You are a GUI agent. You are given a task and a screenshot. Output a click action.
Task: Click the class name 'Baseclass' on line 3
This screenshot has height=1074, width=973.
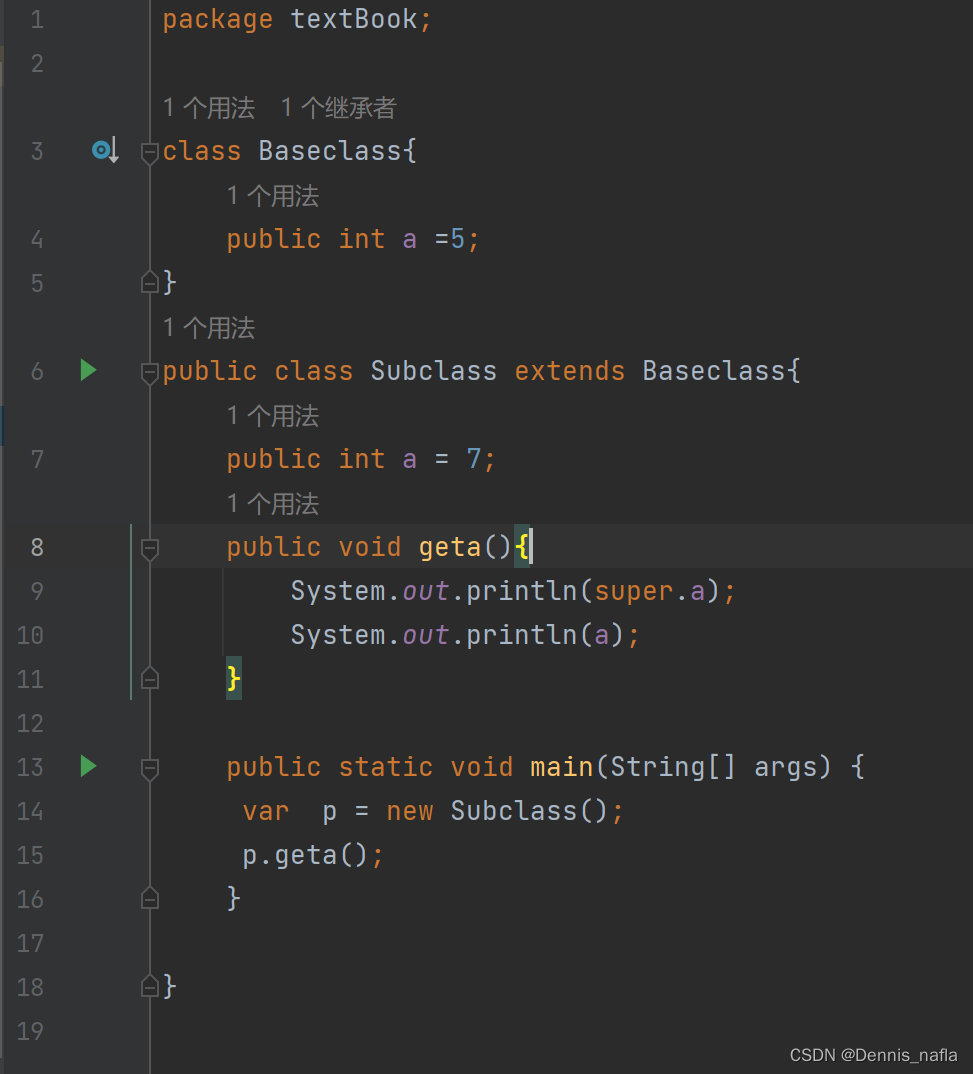330,151
